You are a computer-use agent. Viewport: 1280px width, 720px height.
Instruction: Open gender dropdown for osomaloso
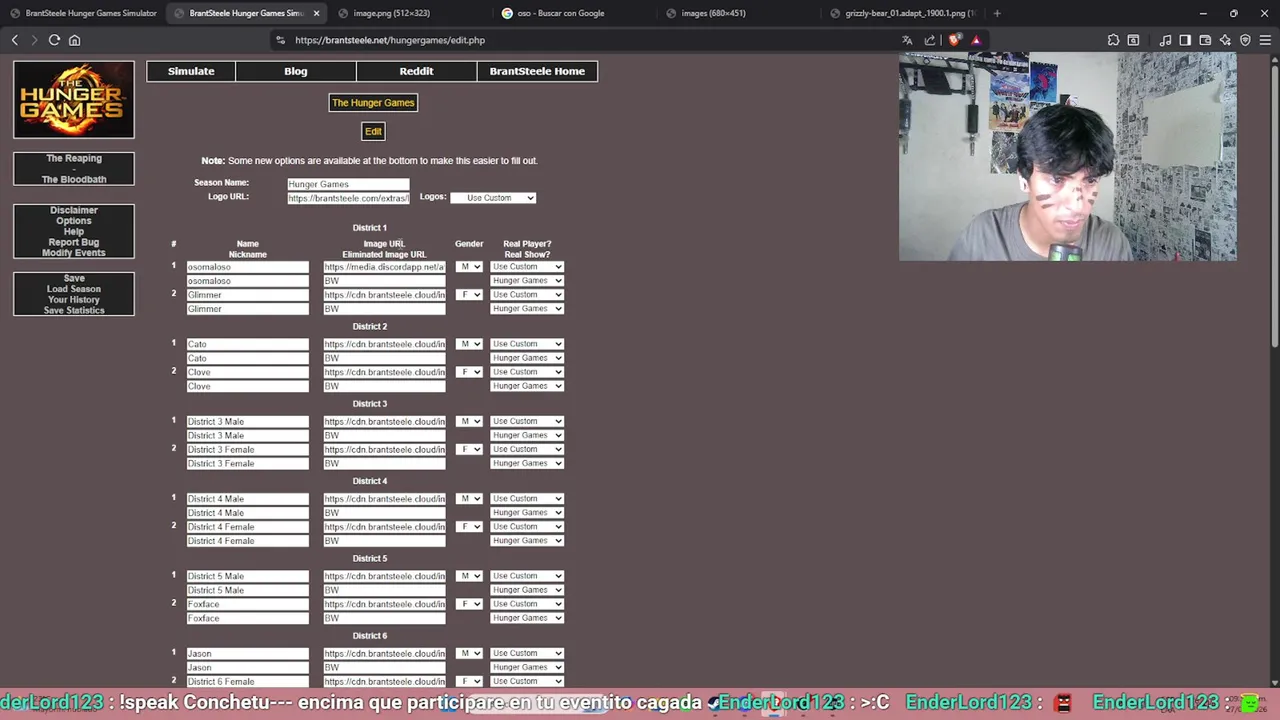coord(469,267)
